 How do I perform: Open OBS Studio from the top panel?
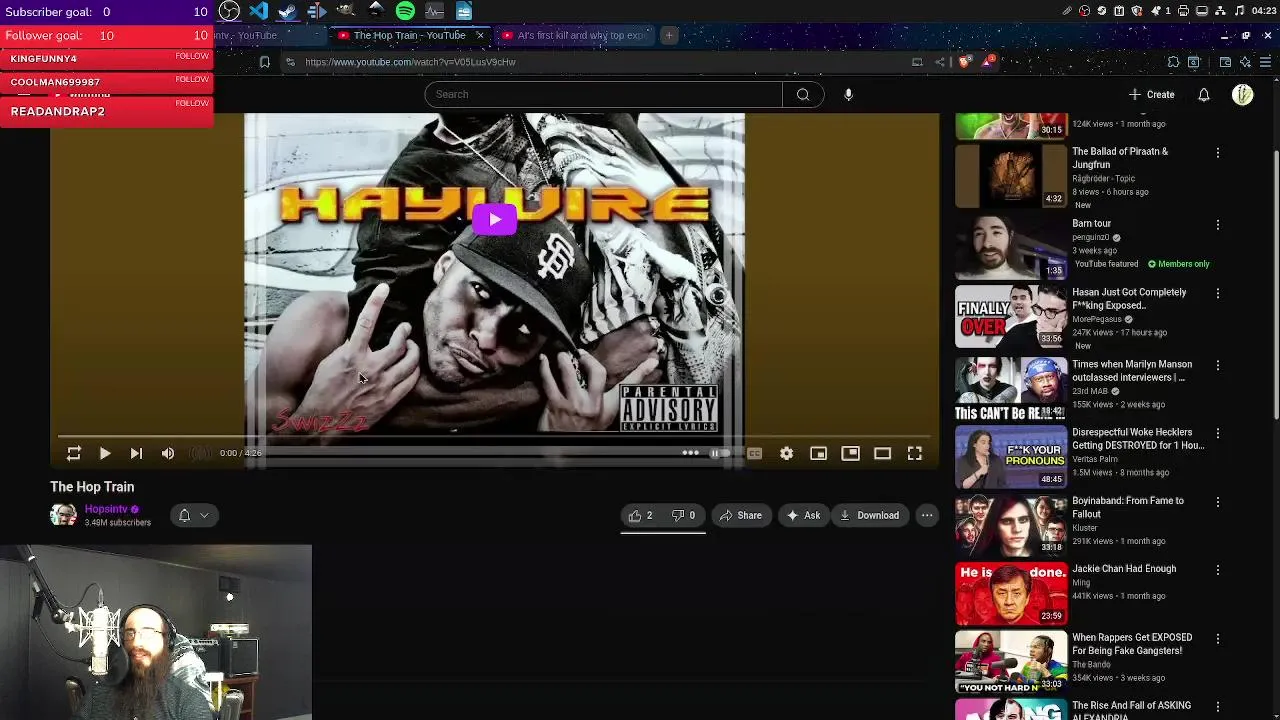pyautogui.click(x=229, y=11)
